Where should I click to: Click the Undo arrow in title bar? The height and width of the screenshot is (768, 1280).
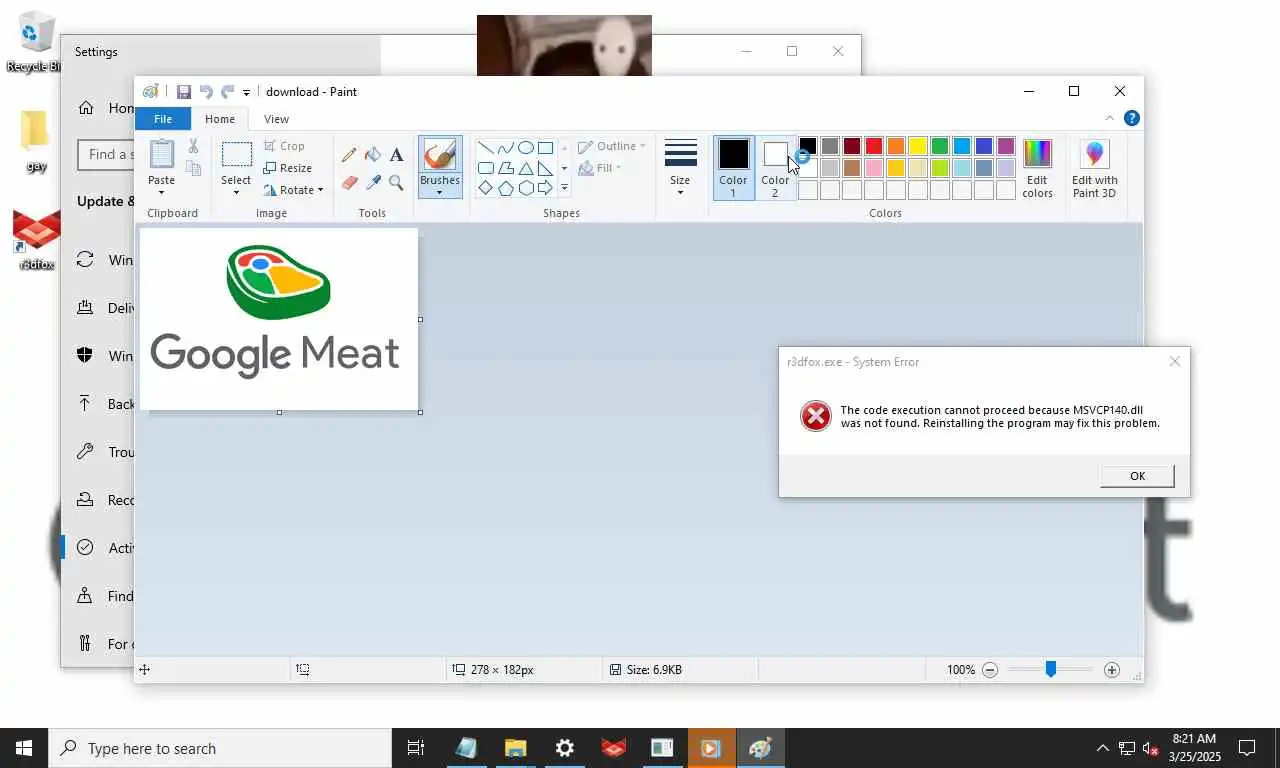pos(206,91)
